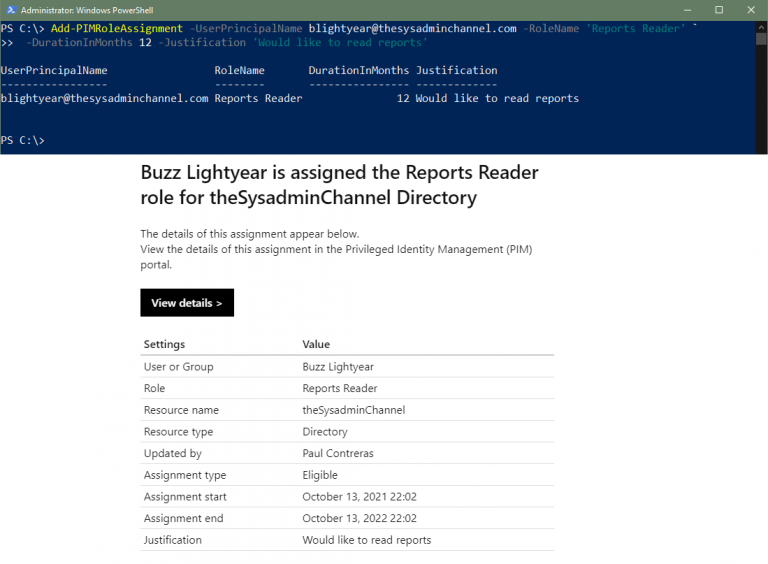The image size is (768, 564).
Task: Click 'Would like to read reports' table value
Action: pos(367,540)
